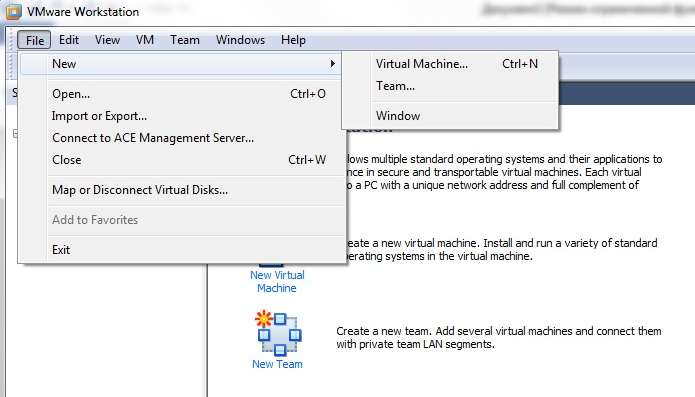
Task: Open the VM menu
Action: 145,40
